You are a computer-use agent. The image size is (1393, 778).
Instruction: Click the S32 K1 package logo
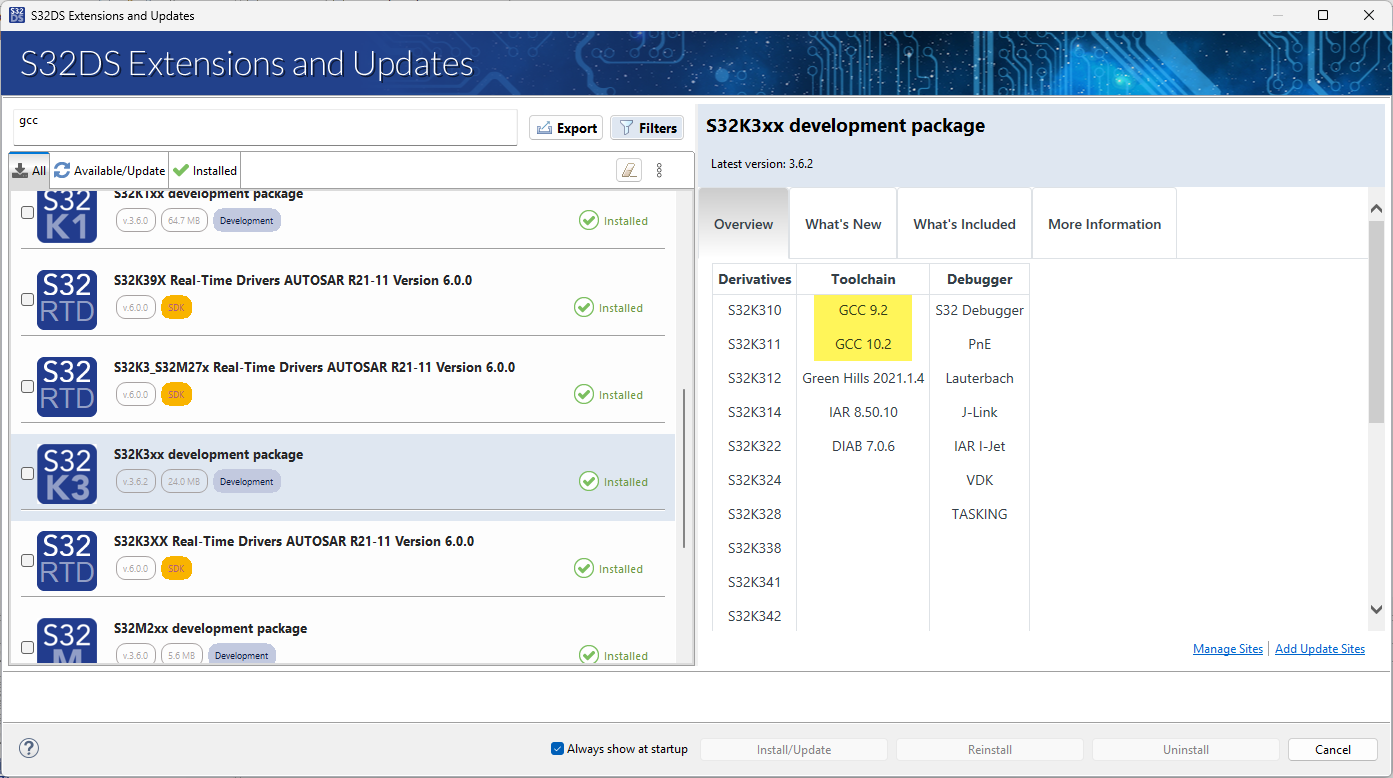67,215
